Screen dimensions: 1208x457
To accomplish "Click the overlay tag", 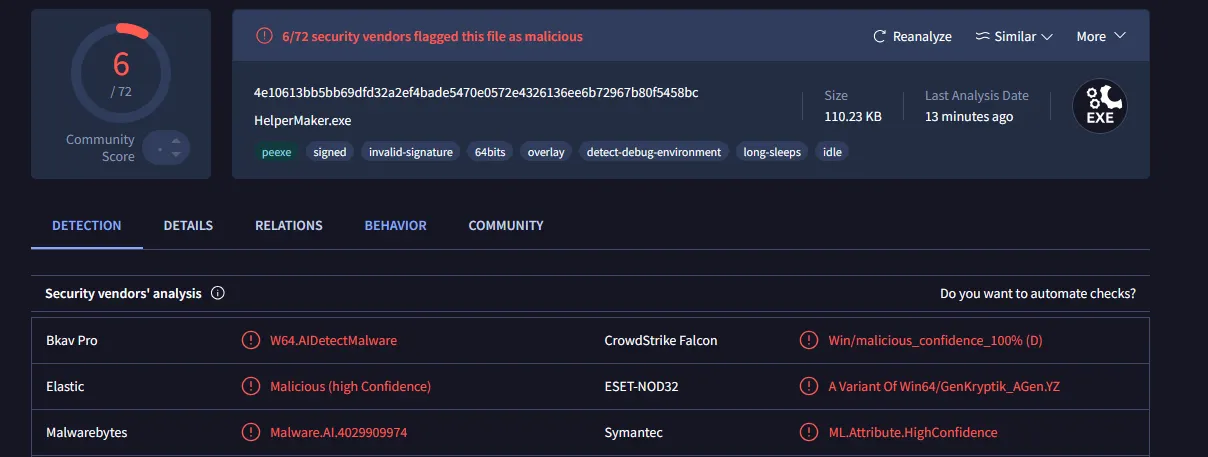I will tap(546, 152).
